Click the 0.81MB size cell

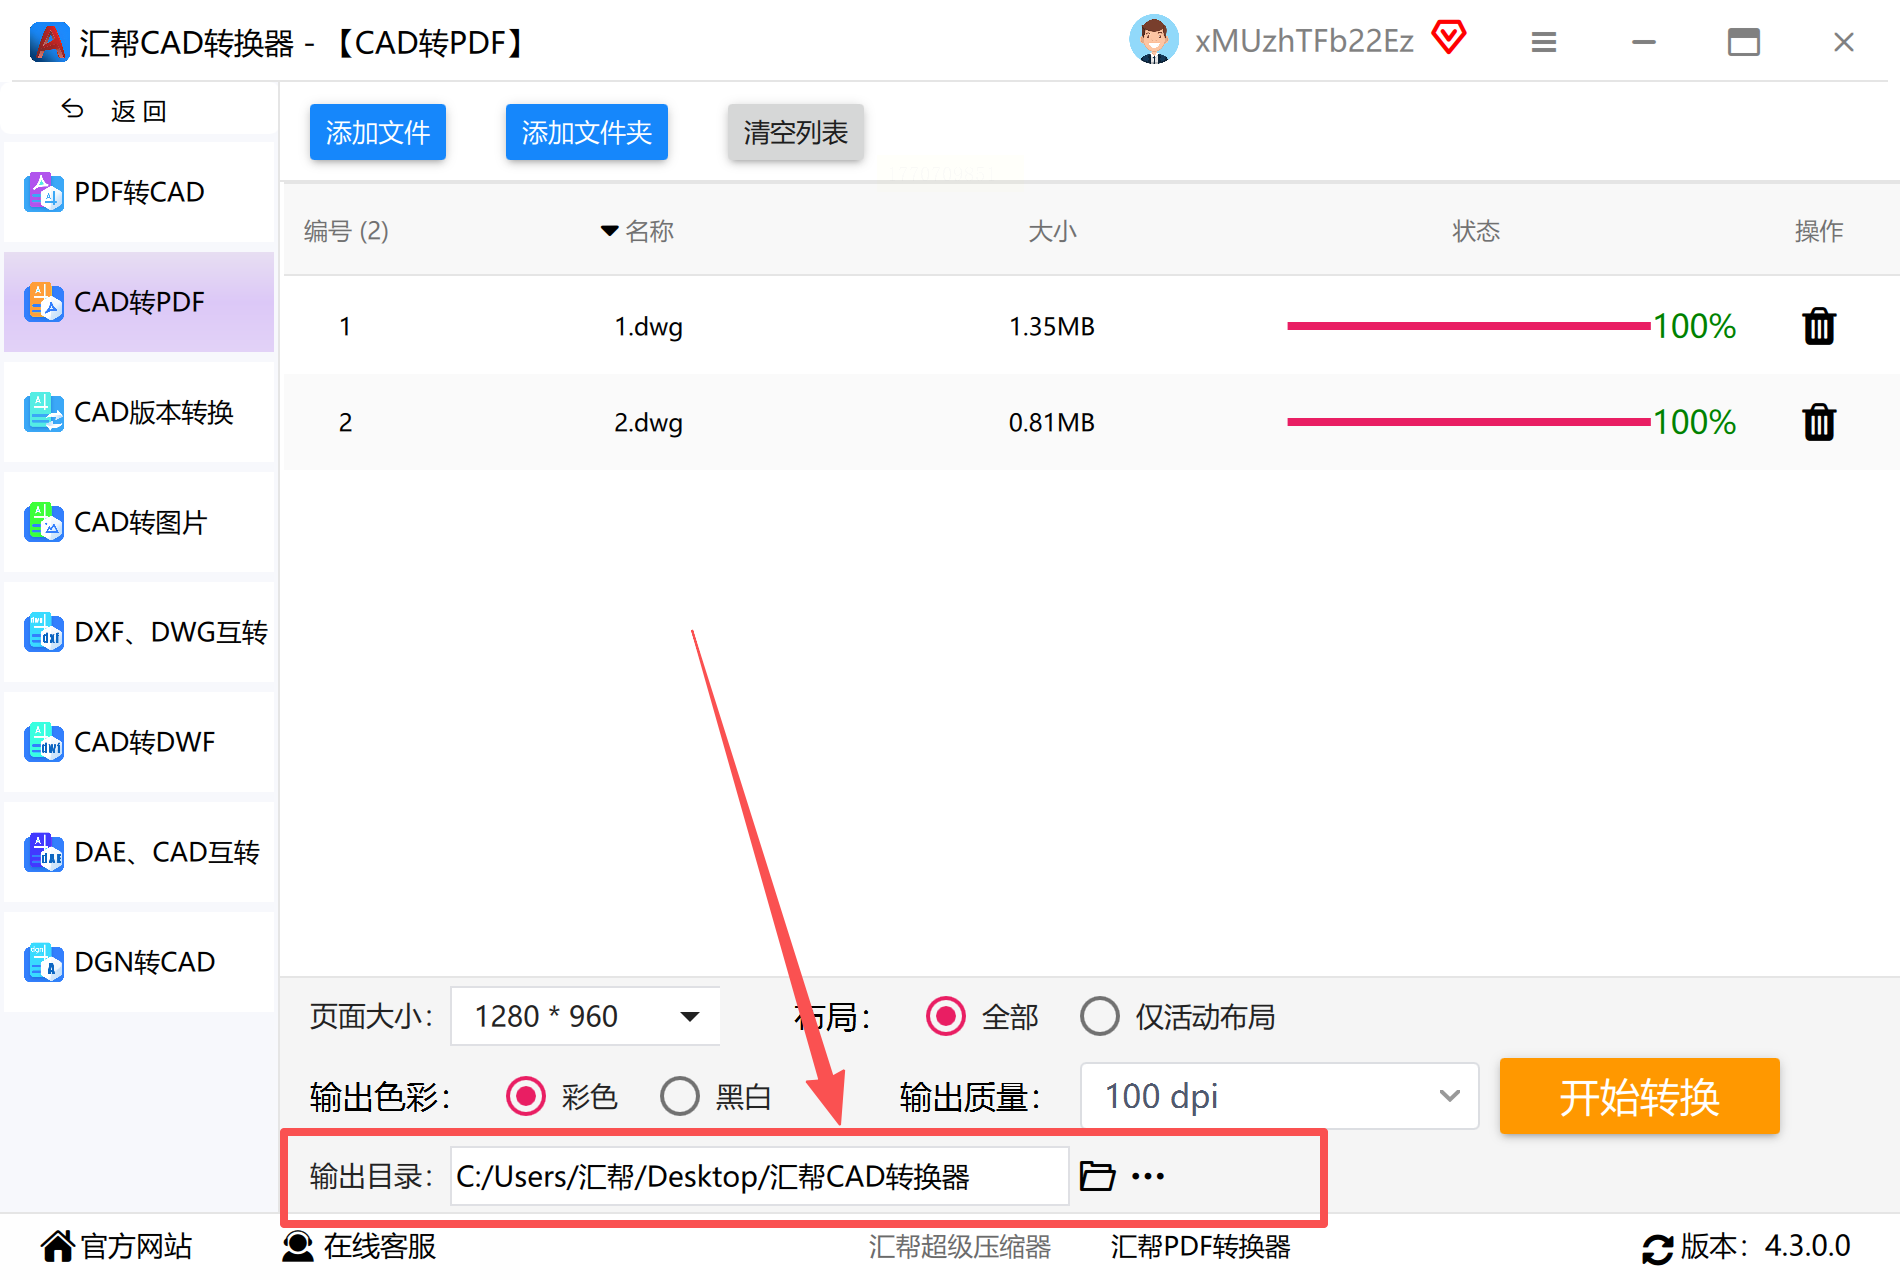[1052, 423]
